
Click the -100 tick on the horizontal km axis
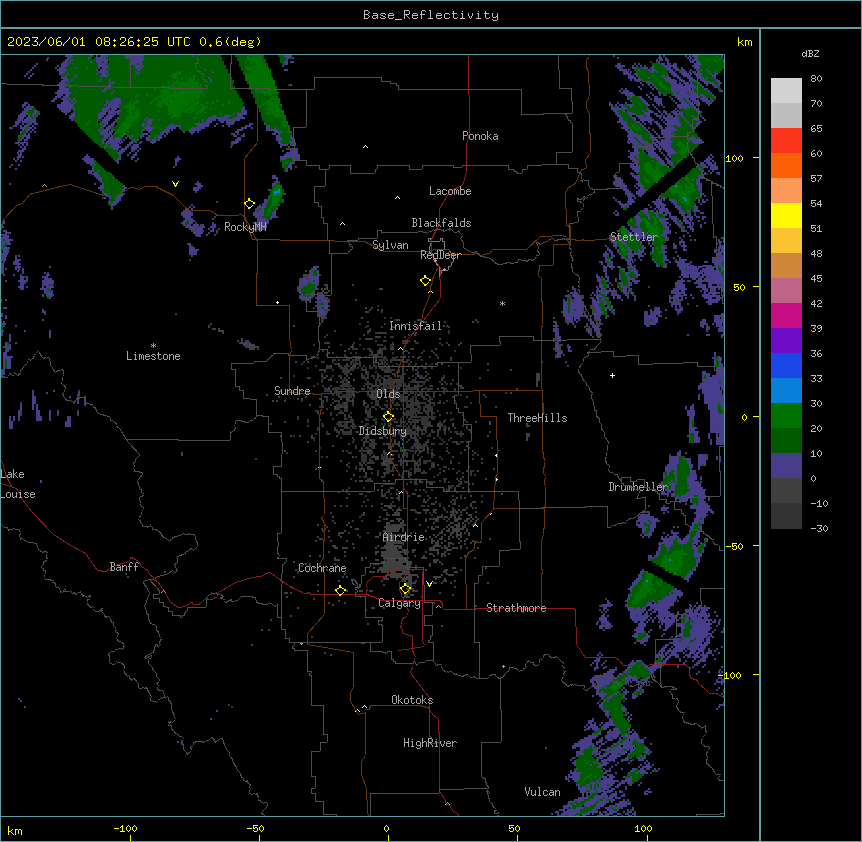(x=125, y=829)
